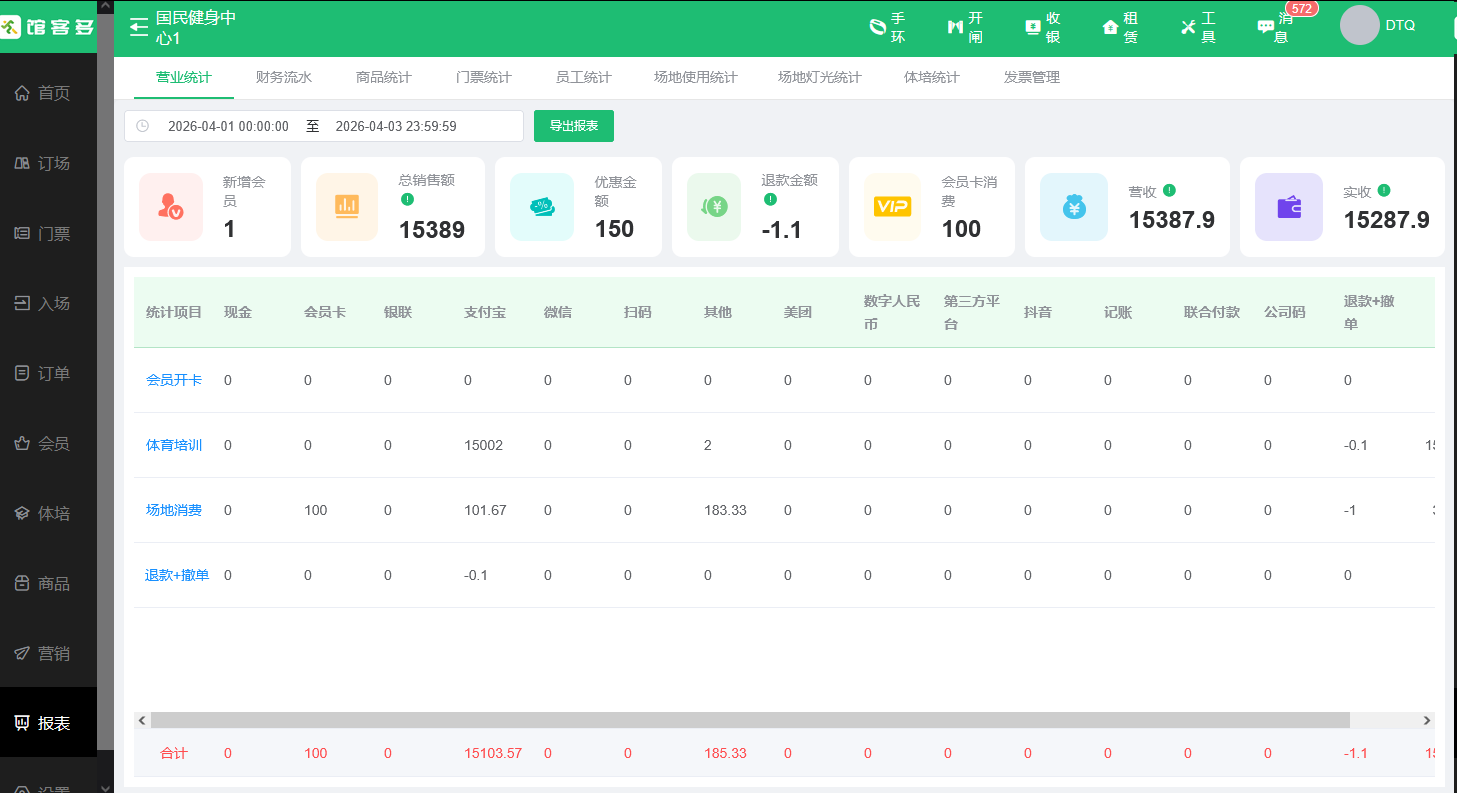Click the info icon next to 营收
This screenshot has height=793, width=1457.
1169,190
